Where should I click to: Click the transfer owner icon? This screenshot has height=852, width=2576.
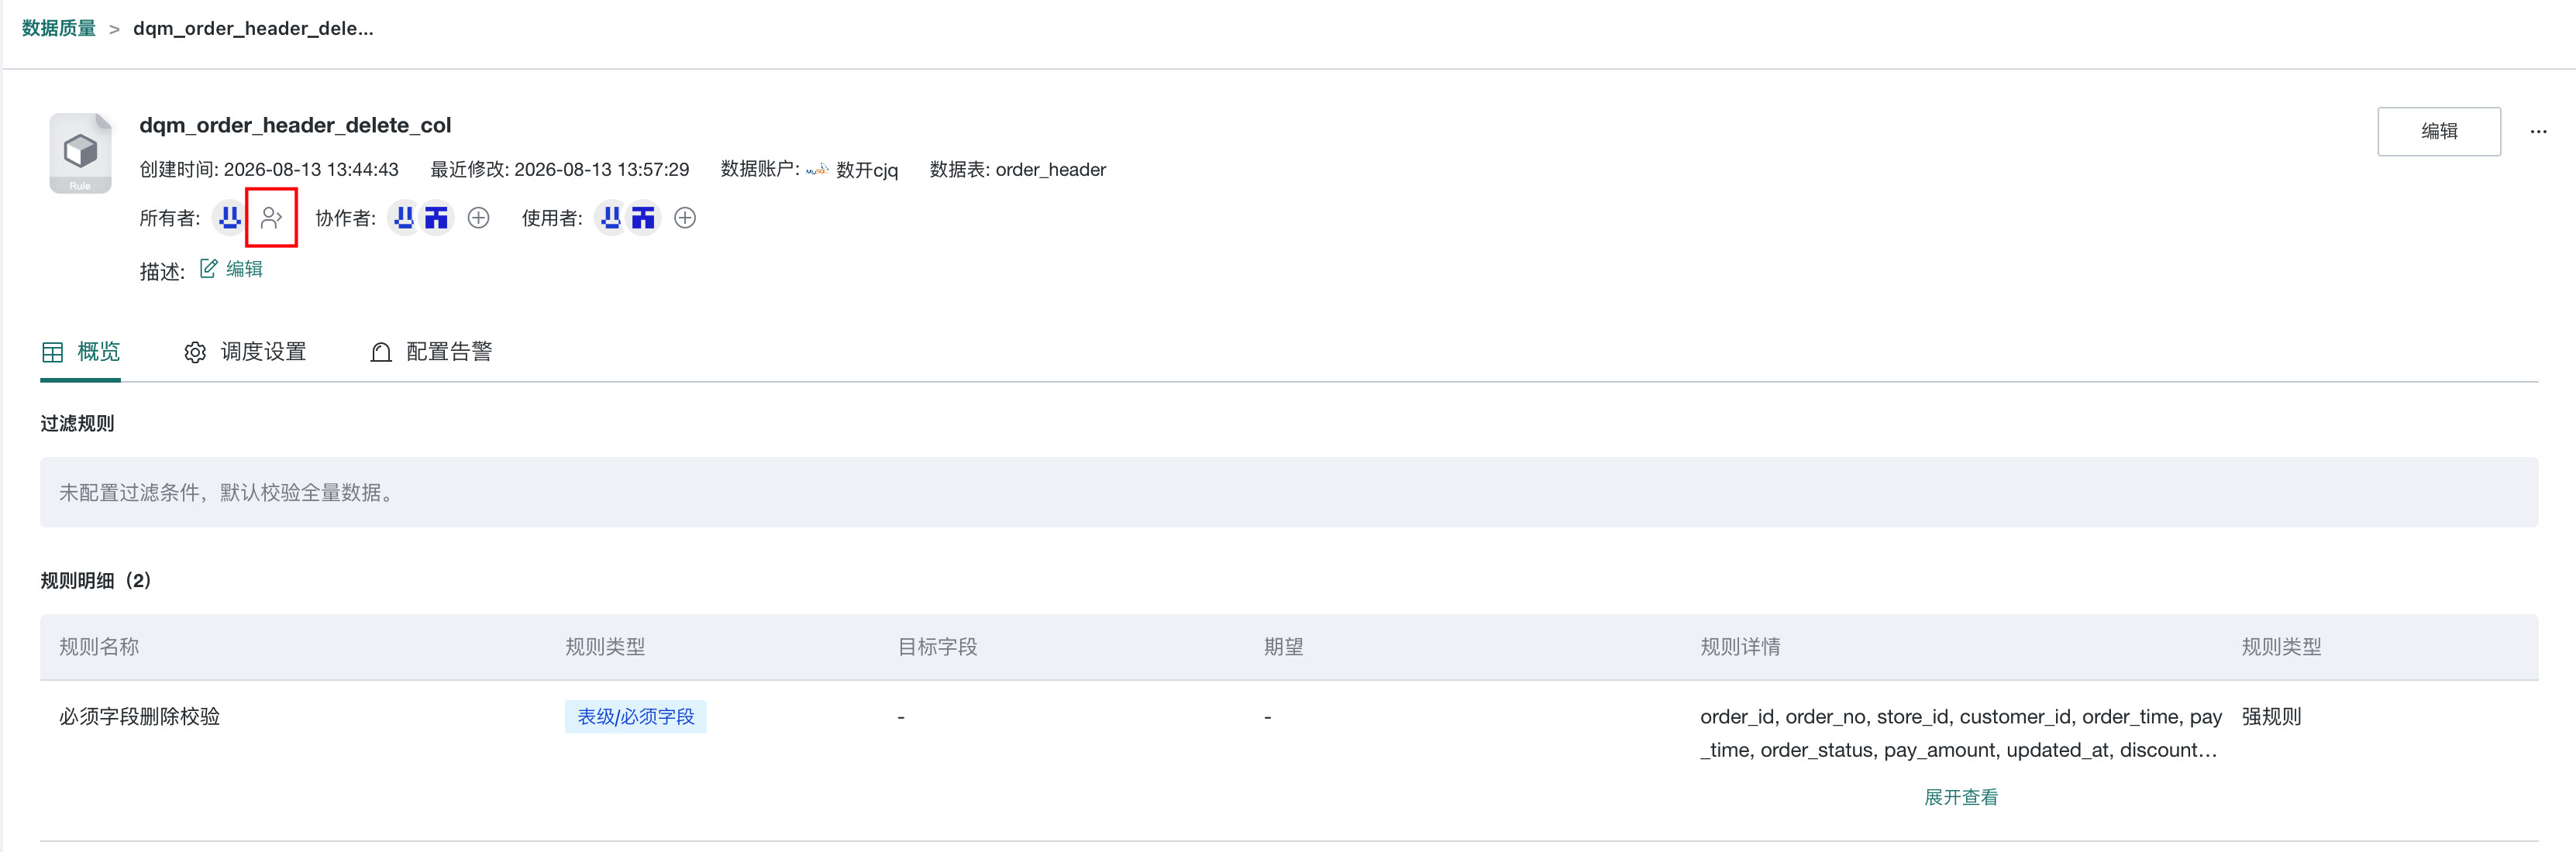[271, 217]
